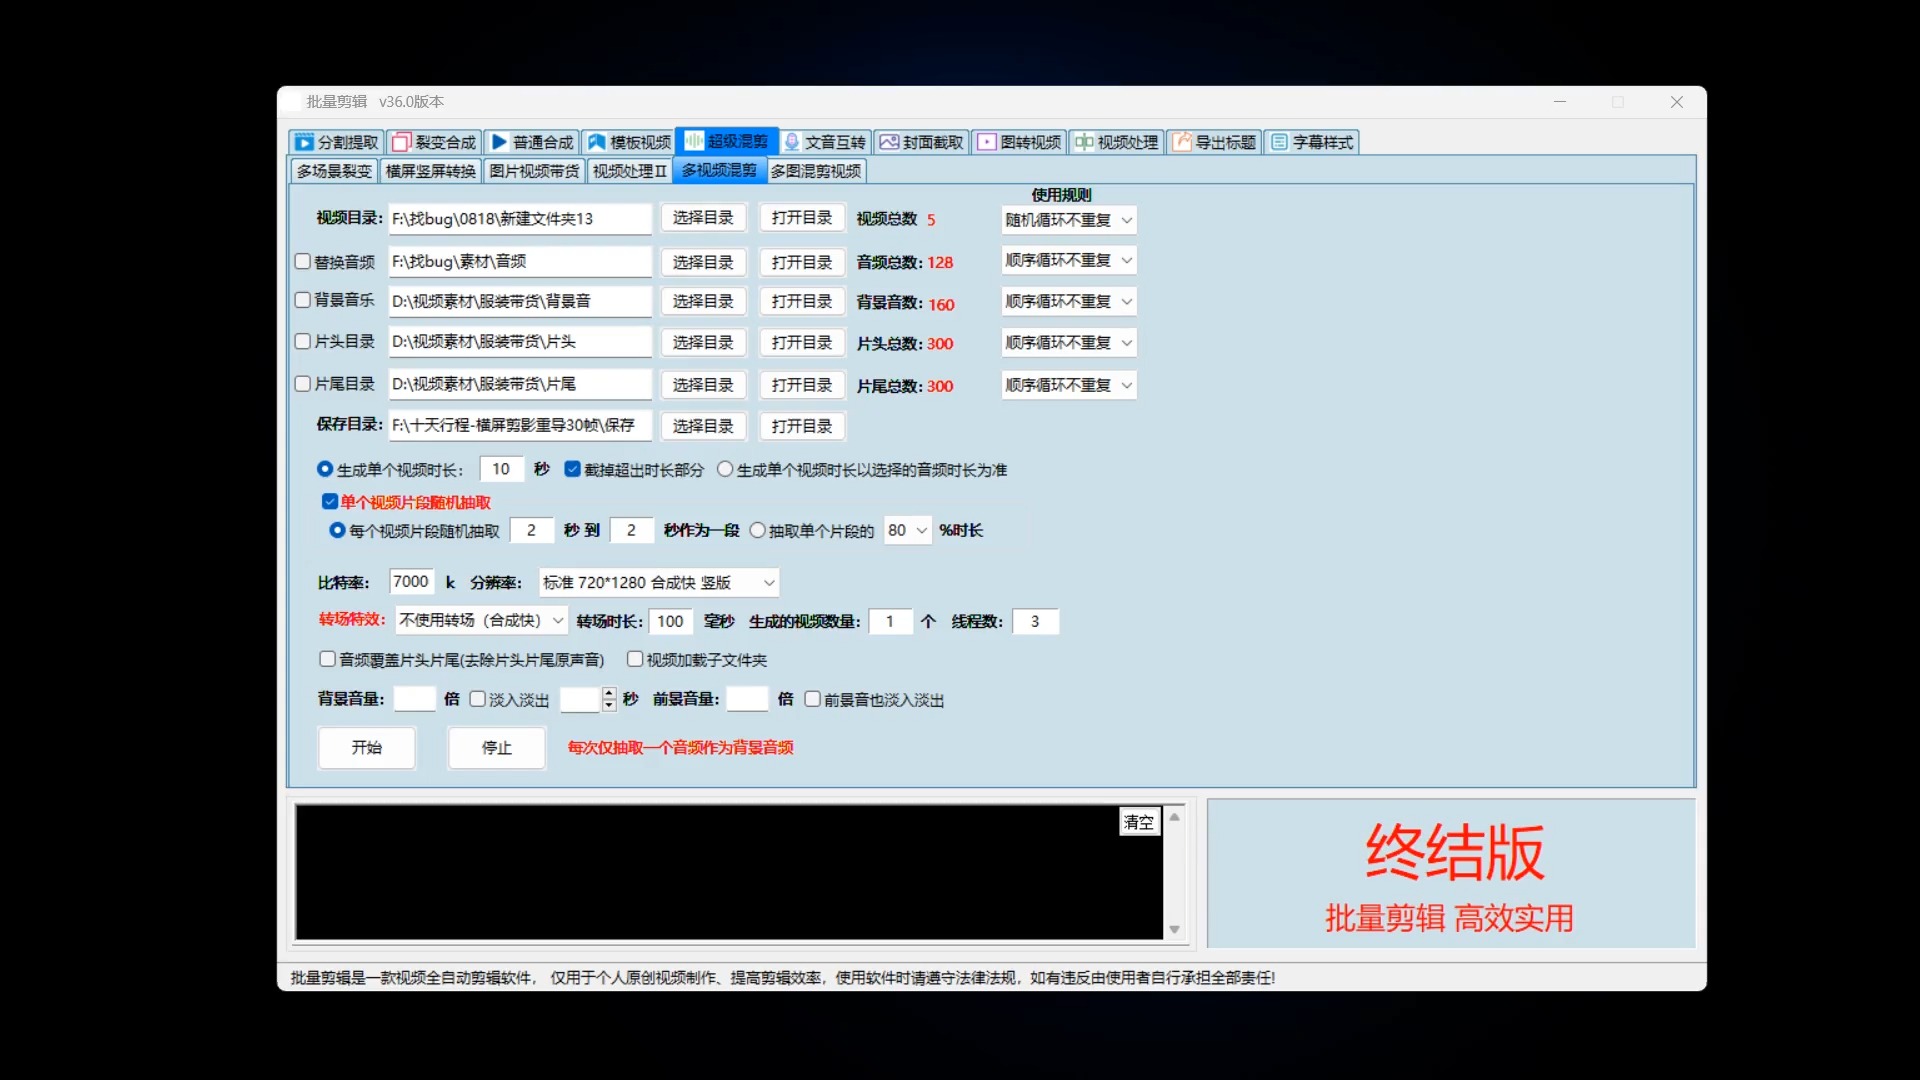Click 选择目录 for 替换音频 row
Screen dimensions: 1920x1080
click(x=703, y=262)
